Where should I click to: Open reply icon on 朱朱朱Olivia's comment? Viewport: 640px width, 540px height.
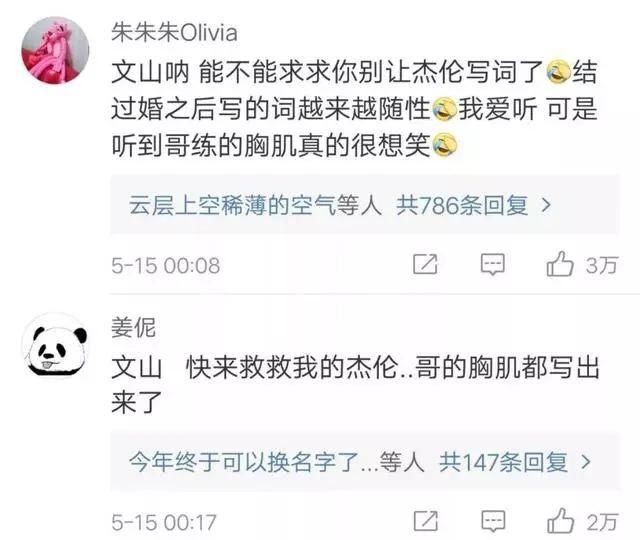(x=493, y=264)
